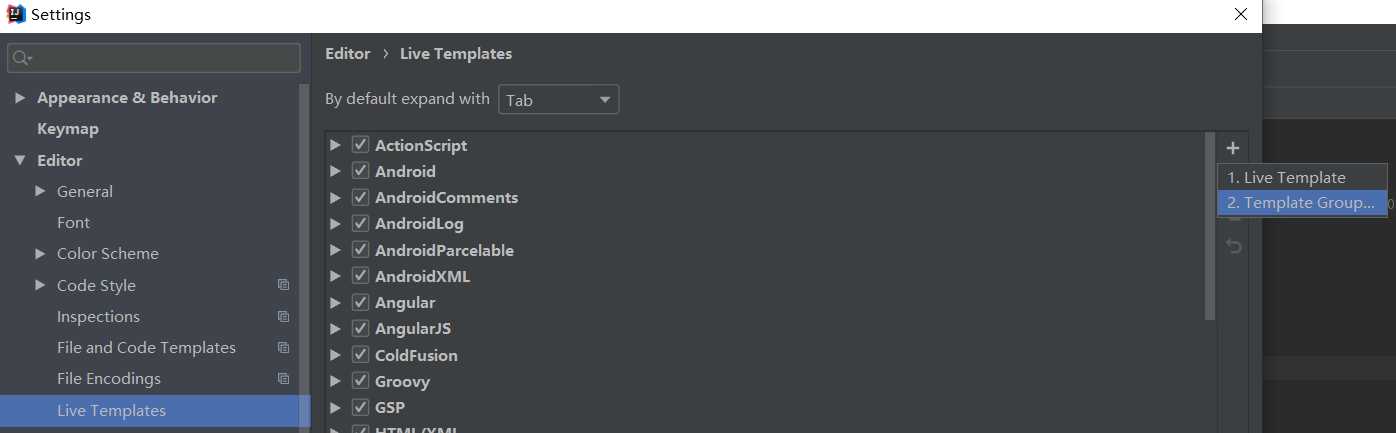The height and width of the screenshot is (433, 1396).
Task: Click the File Encodings project-level icon
Action: coord(284,379)
